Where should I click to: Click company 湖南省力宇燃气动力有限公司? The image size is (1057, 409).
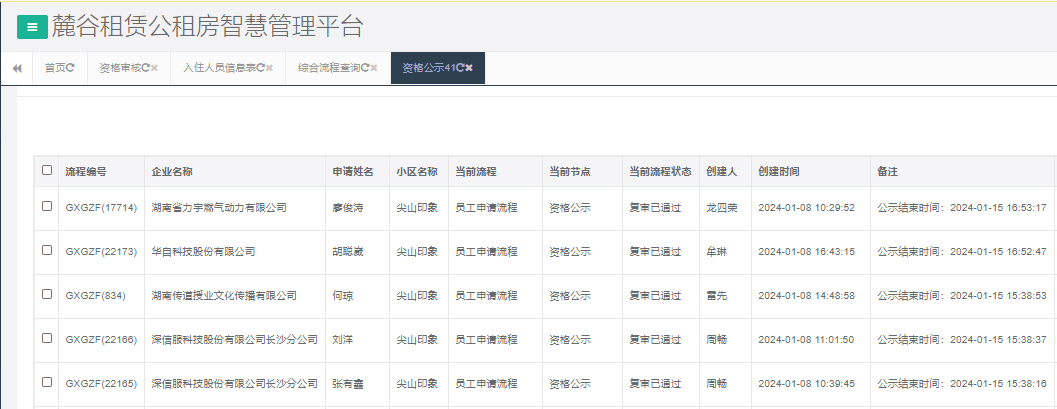pyautogui.click(x=219, y=208)
